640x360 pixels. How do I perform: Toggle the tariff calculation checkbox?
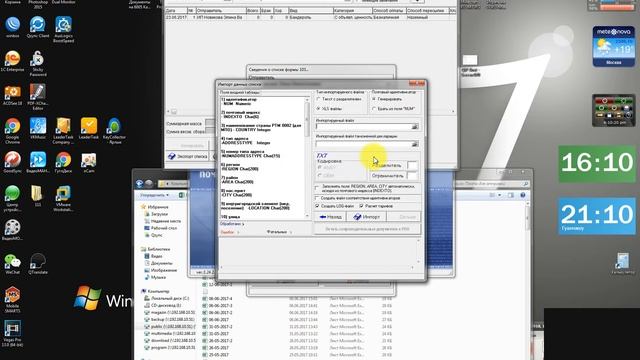point(362,206)
